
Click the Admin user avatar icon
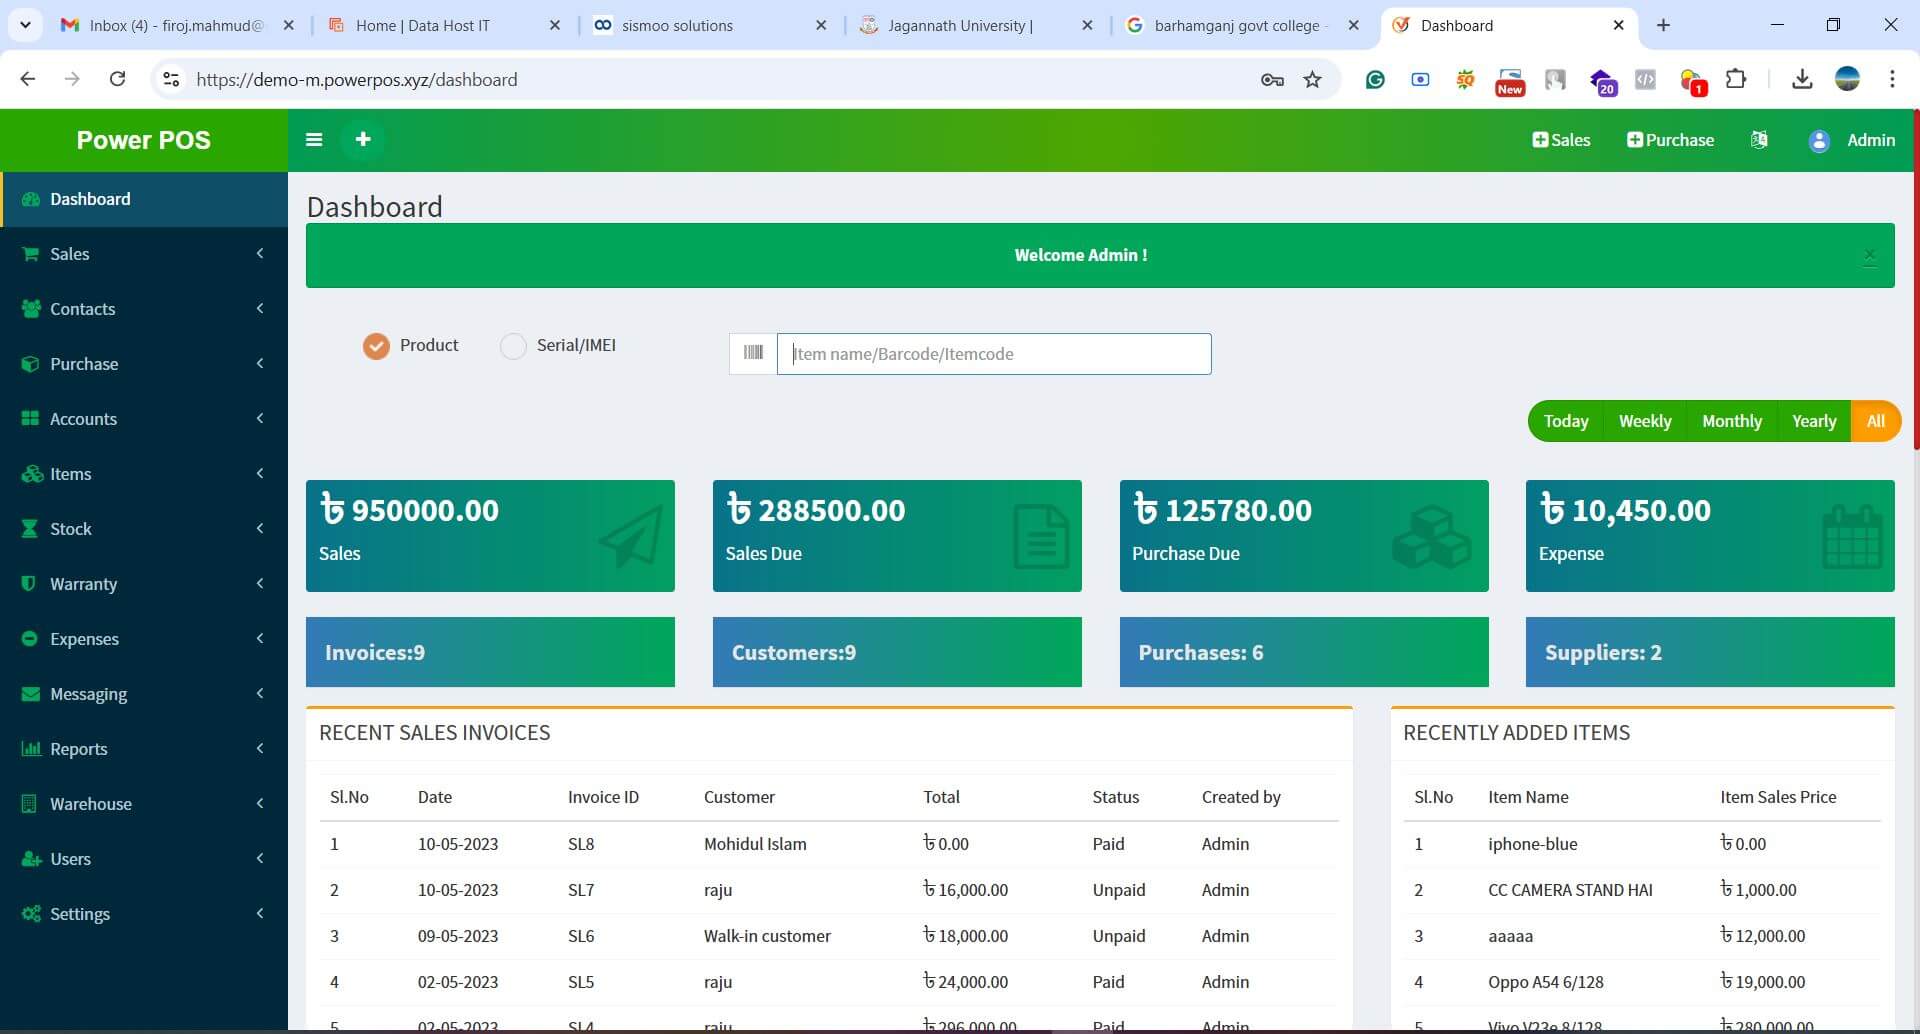[x=1819, y=141]
